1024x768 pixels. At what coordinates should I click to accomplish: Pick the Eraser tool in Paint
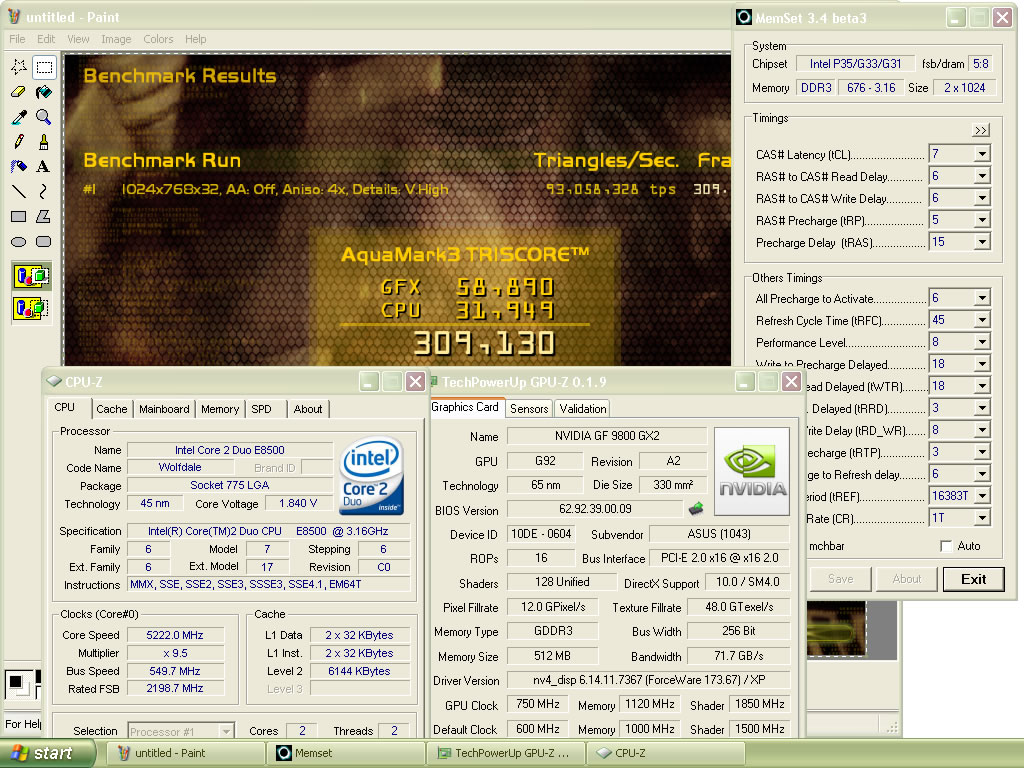tap(19, 92)
